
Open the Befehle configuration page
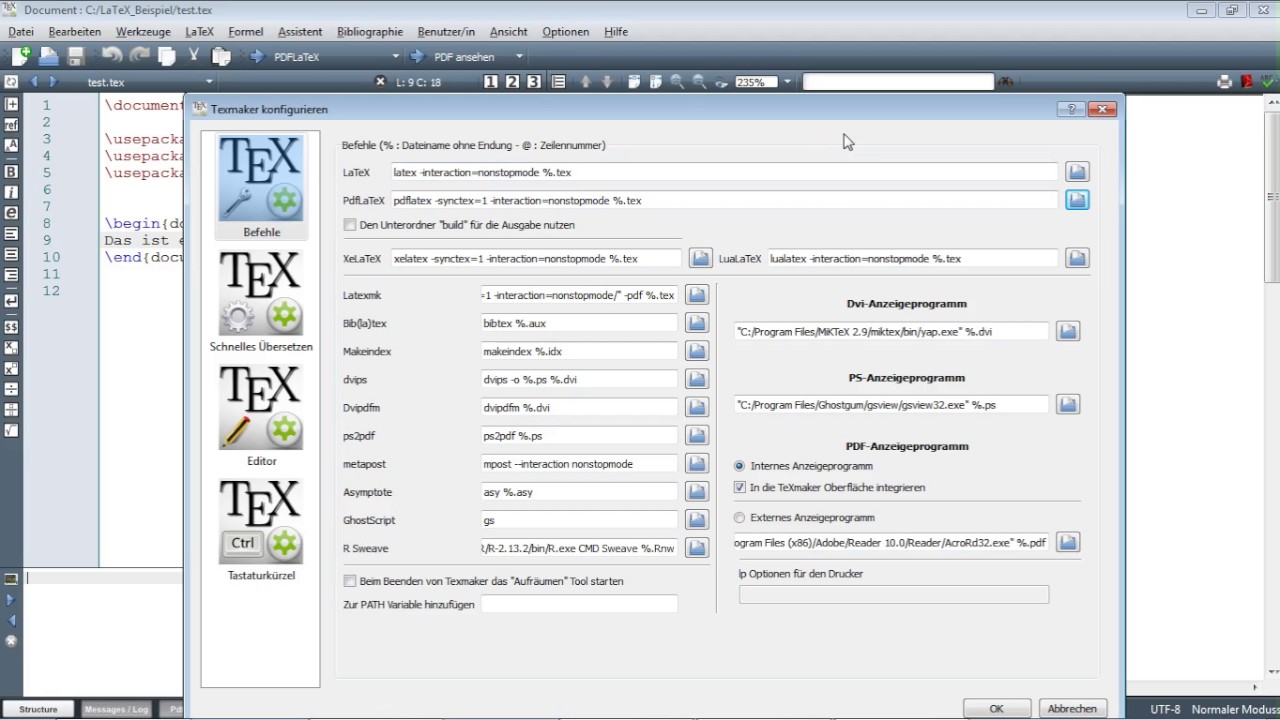(x=261, y=187)
